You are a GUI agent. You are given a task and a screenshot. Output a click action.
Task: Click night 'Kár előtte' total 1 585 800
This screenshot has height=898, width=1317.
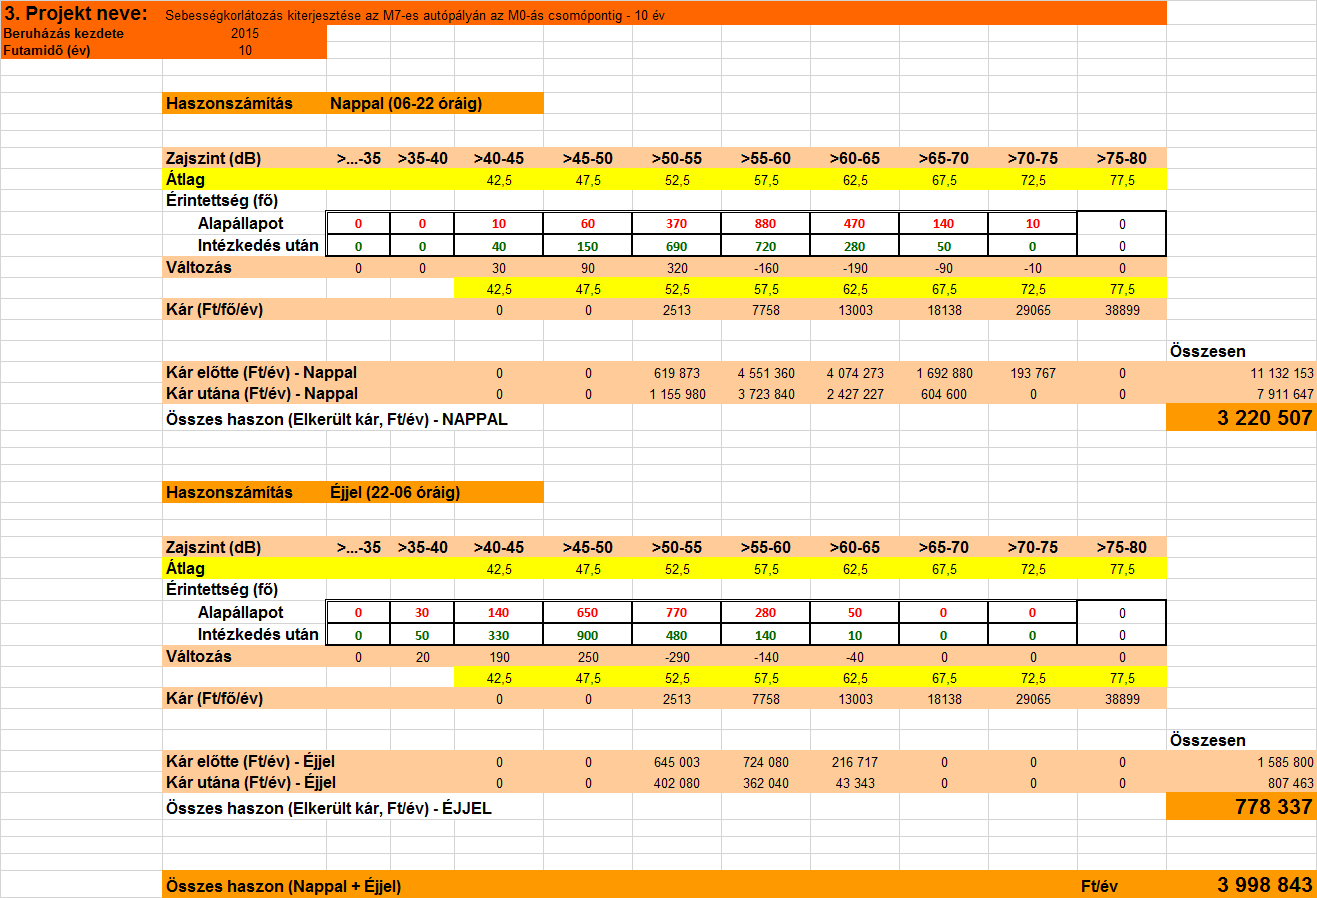coord(1242,762)
